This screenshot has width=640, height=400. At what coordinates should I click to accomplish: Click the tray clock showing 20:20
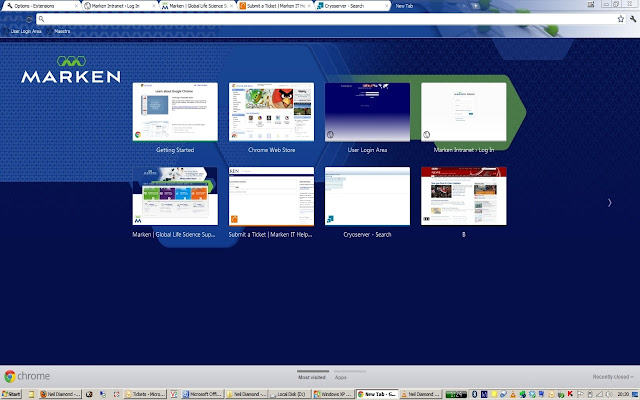click(x=623, y=394)
